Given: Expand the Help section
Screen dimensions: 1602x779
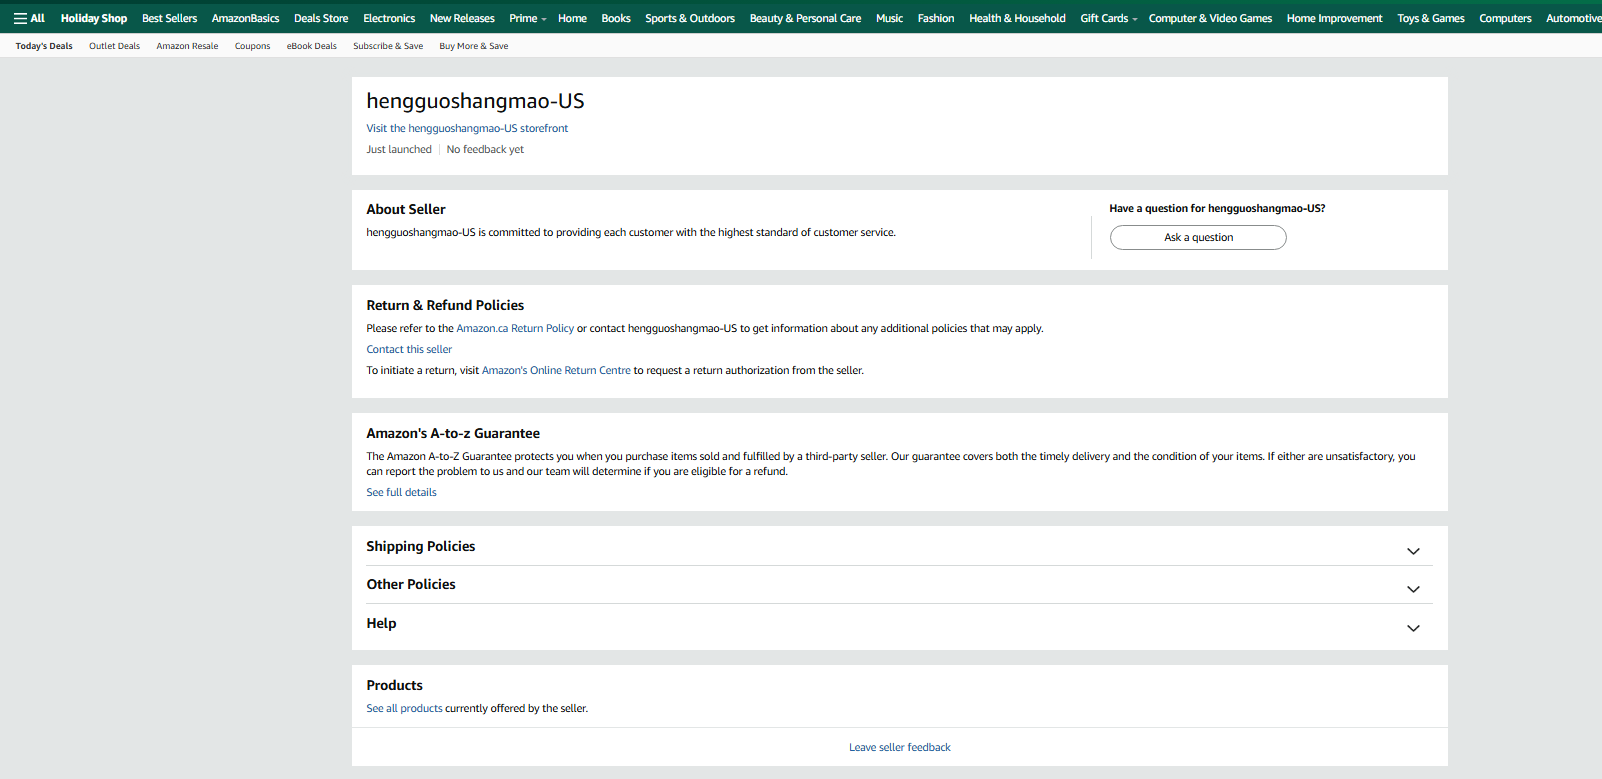Looking at the screenshot, I should point(1412,628).
